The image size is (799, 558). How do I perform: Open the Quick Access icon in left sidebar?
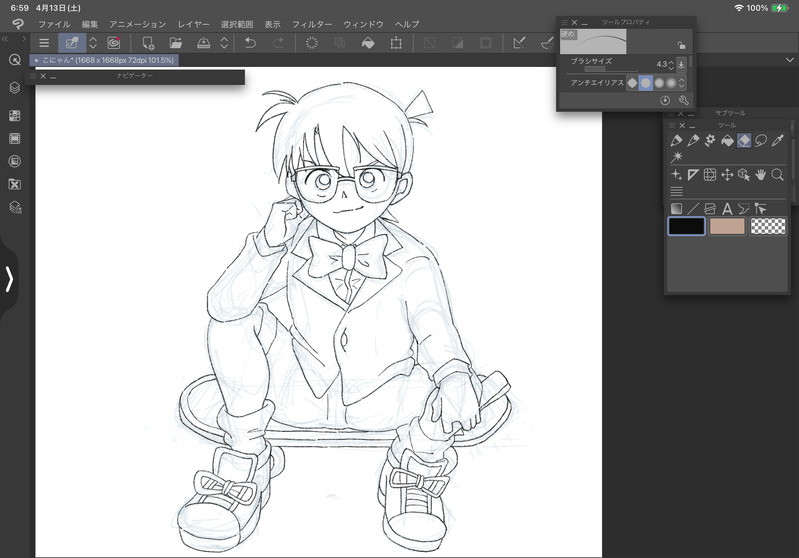tap(15, 60)
